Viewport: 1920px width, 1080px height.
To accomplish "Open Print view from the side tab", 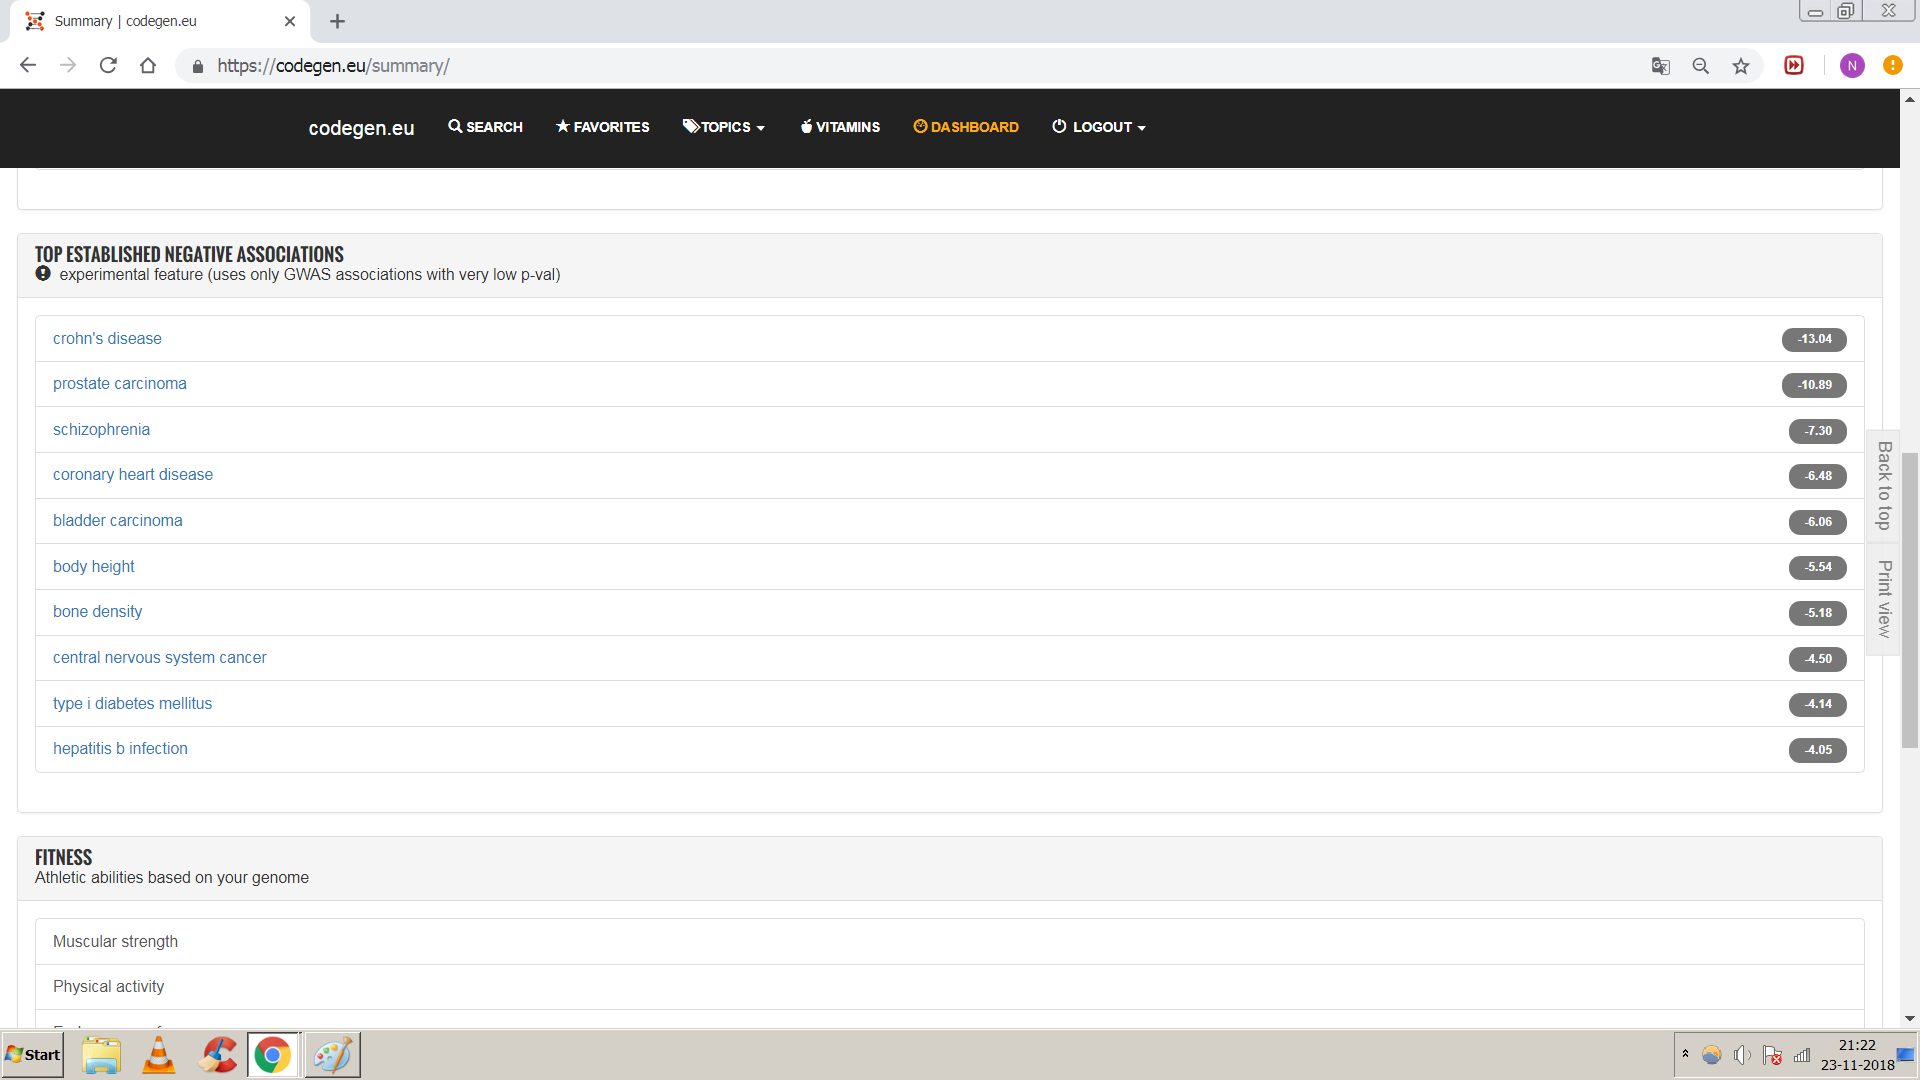I will 1884,599.
